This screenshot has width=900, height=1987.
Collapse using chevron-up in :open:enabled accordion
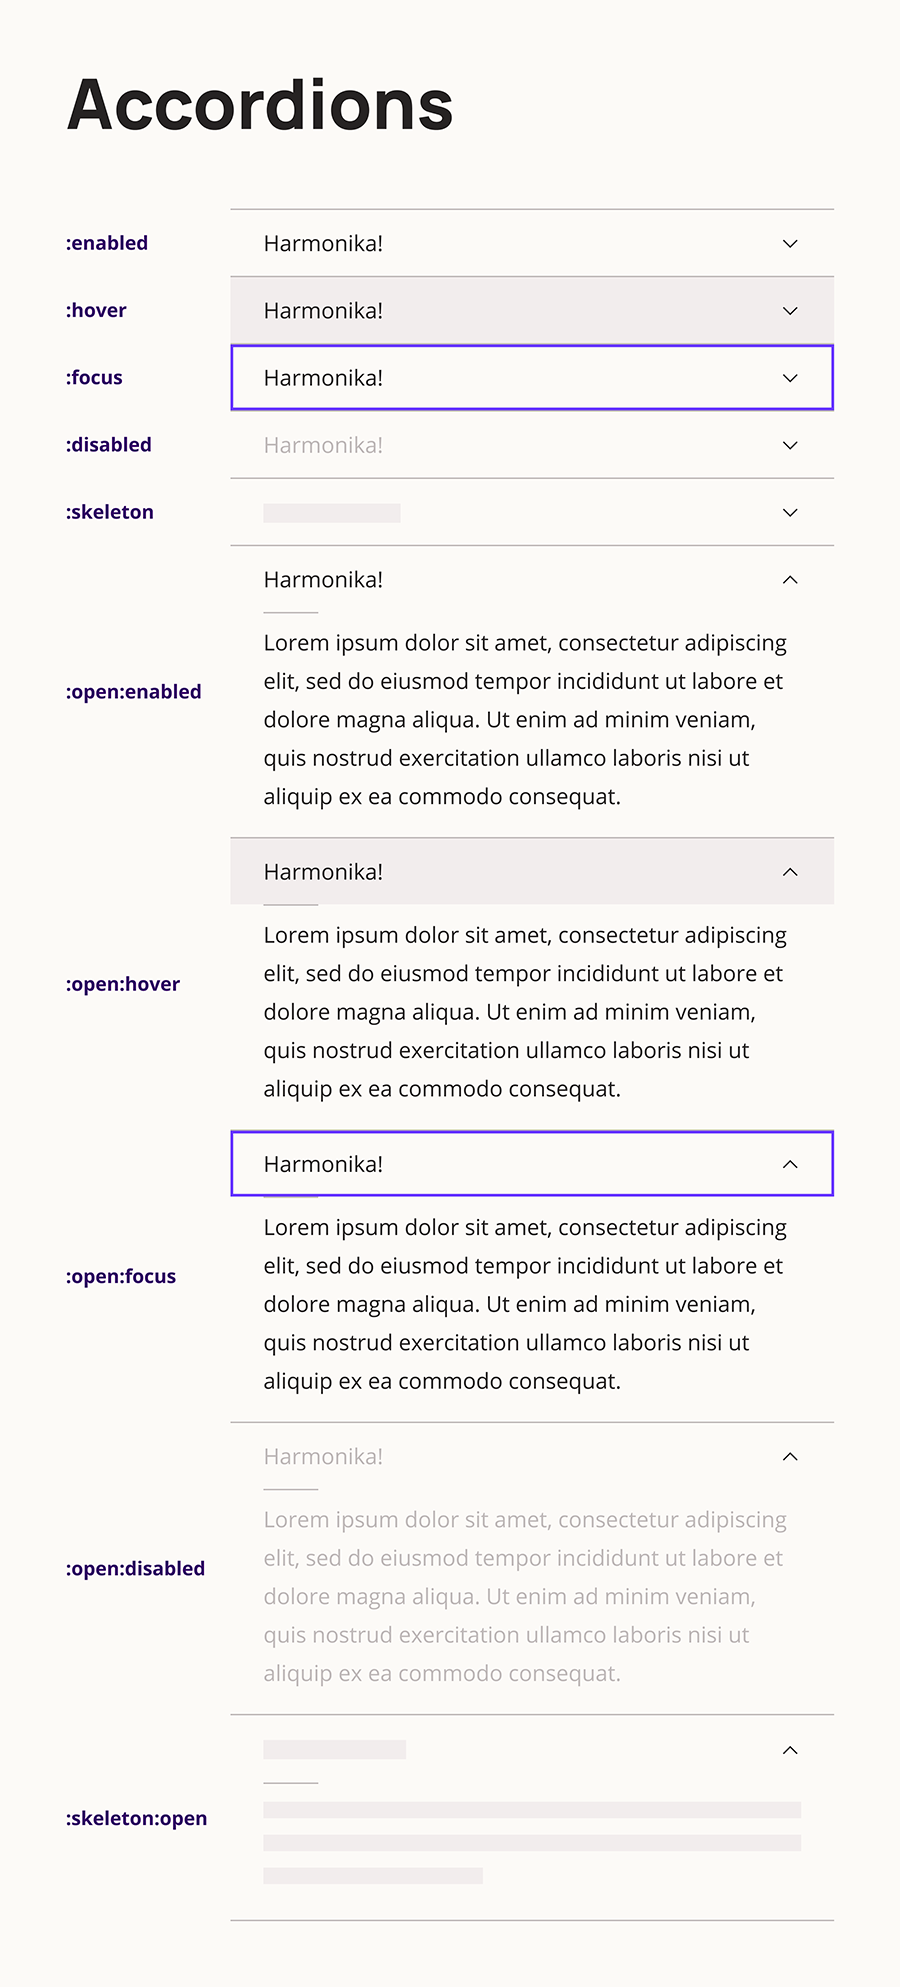790,580
